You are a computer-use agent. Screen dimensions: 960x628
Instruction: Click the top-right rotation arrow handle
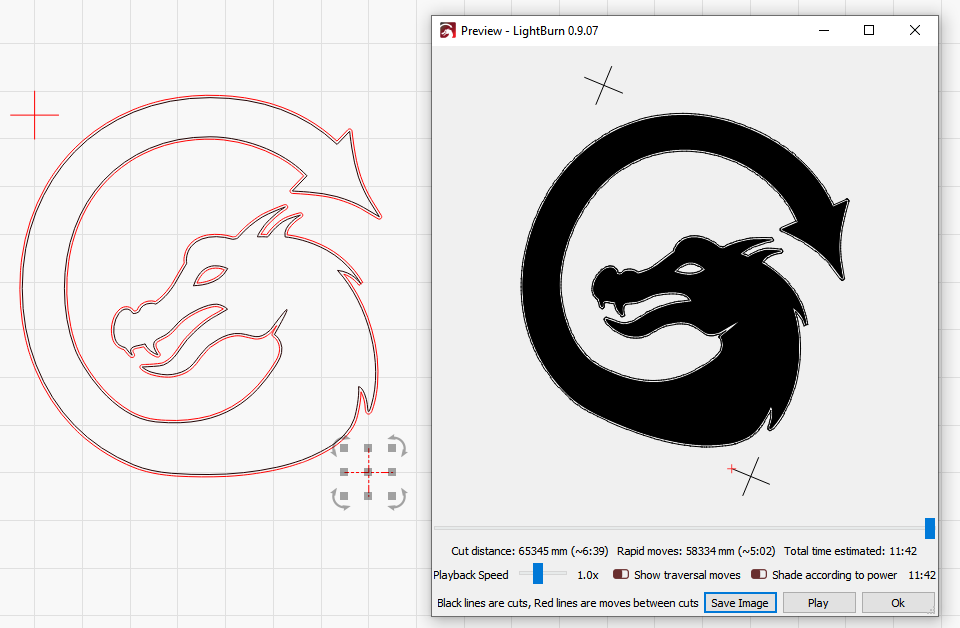[x=397, y=446]
